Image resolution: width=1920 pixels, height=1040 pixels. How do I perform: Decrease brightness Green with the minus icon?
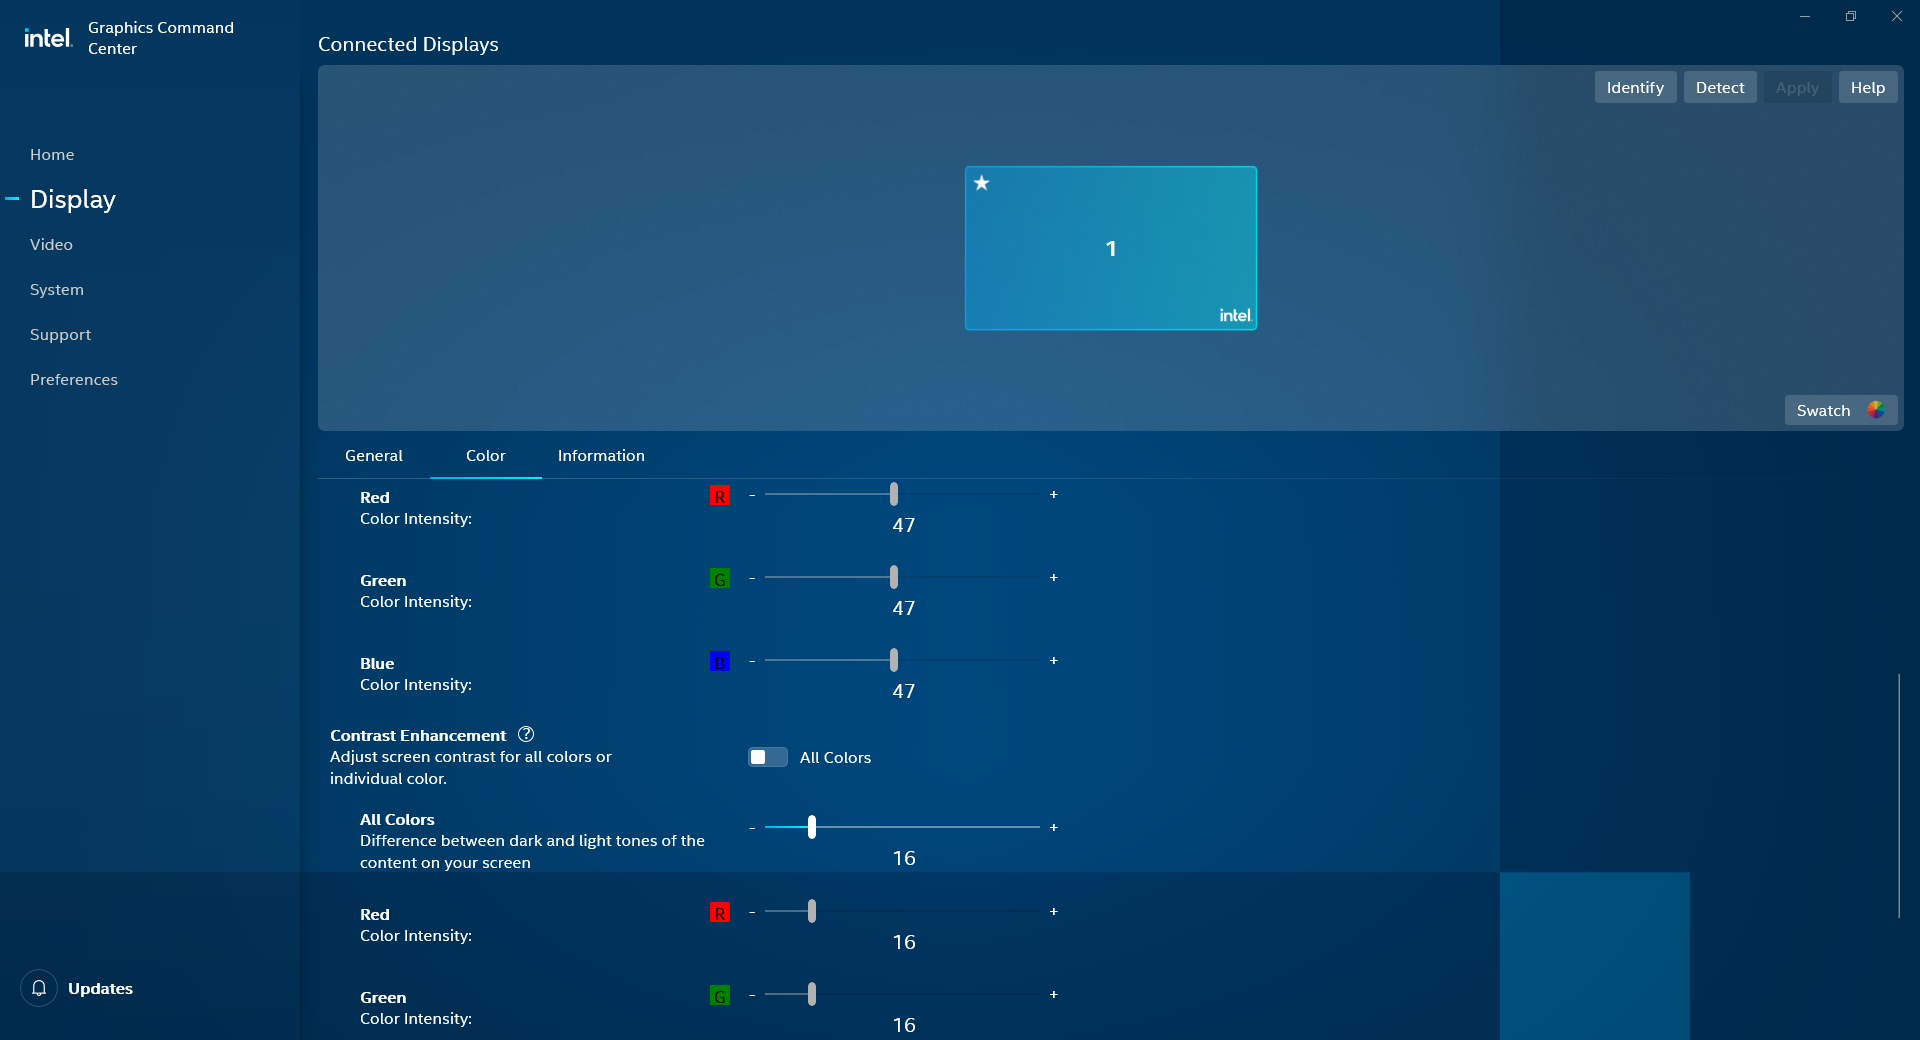(x=752, y=578)
